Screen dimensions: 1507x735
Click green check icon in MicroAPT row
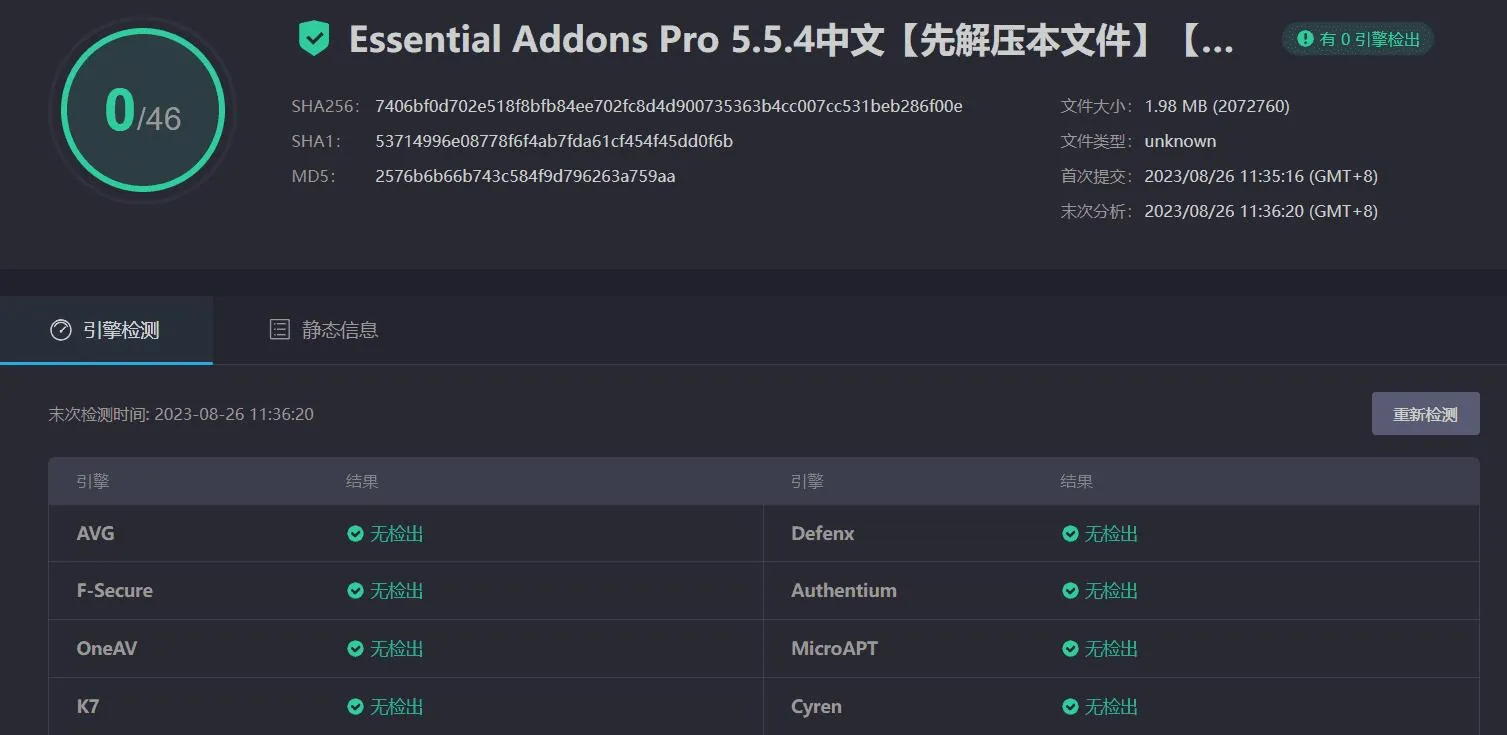coord(1070,649)
